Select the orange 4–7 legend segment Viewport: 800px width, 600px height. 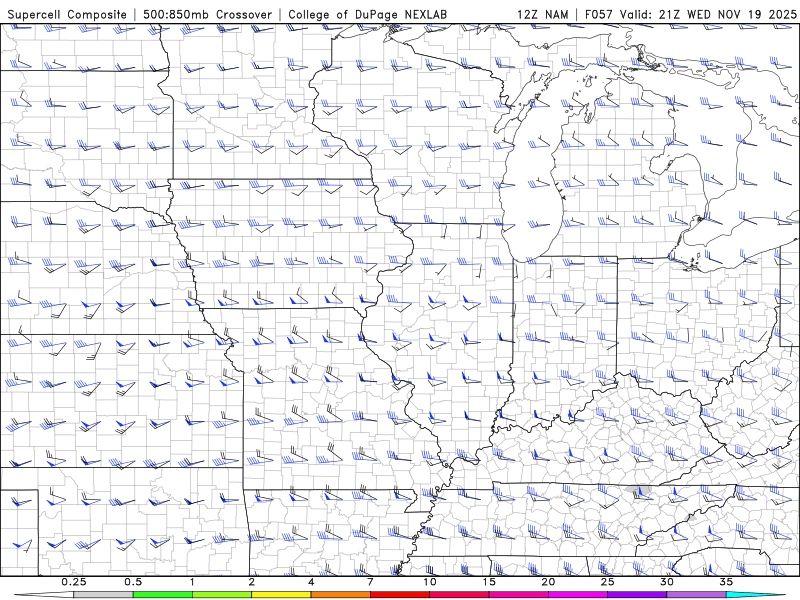coord(340,595)
